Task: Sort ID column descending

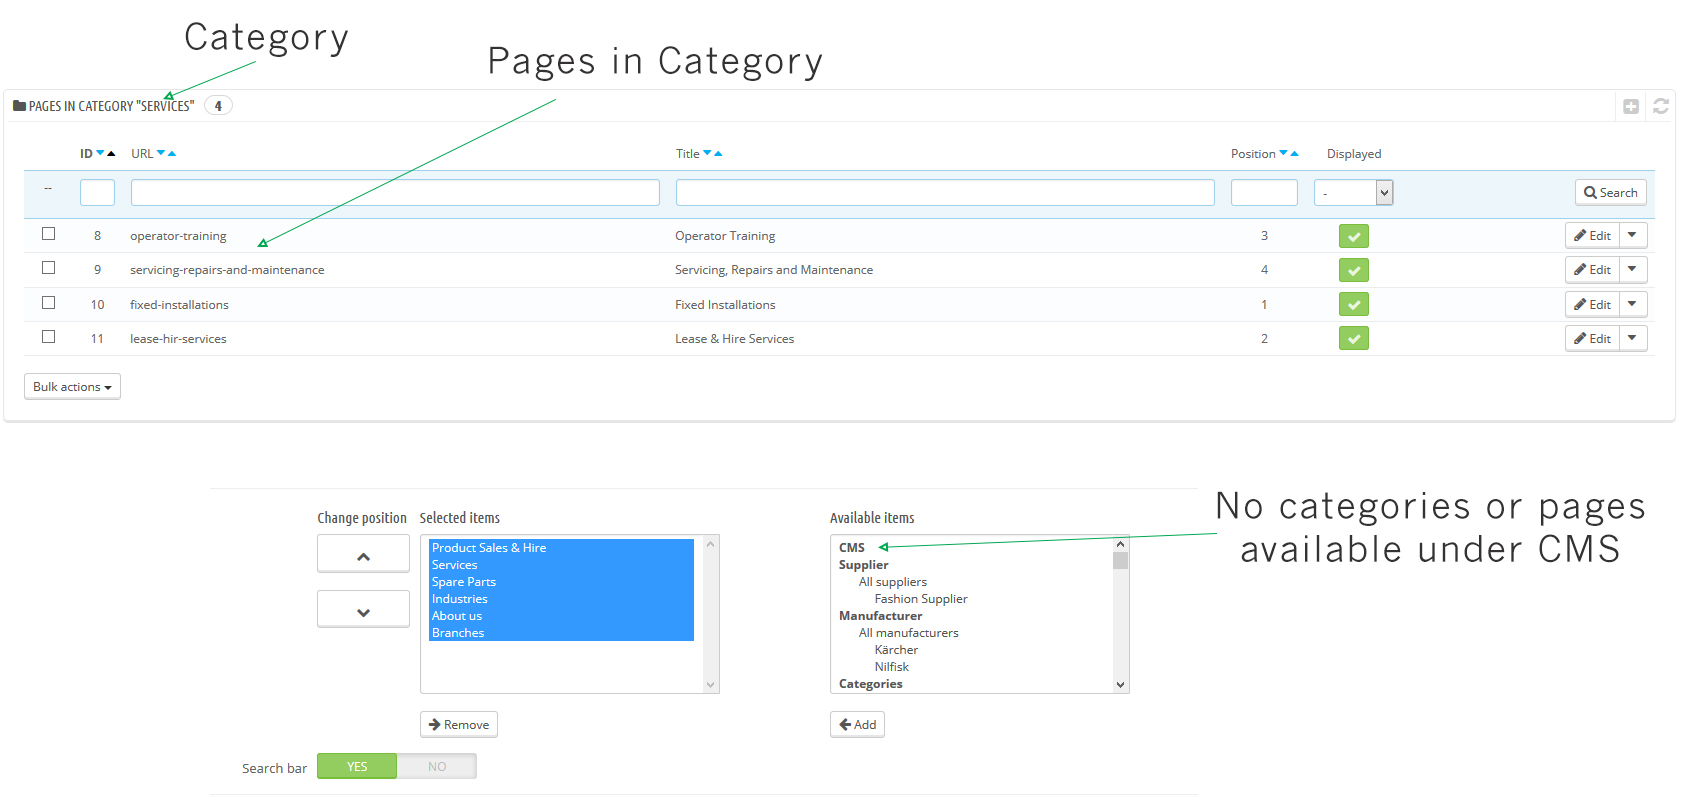Action: 100,153
